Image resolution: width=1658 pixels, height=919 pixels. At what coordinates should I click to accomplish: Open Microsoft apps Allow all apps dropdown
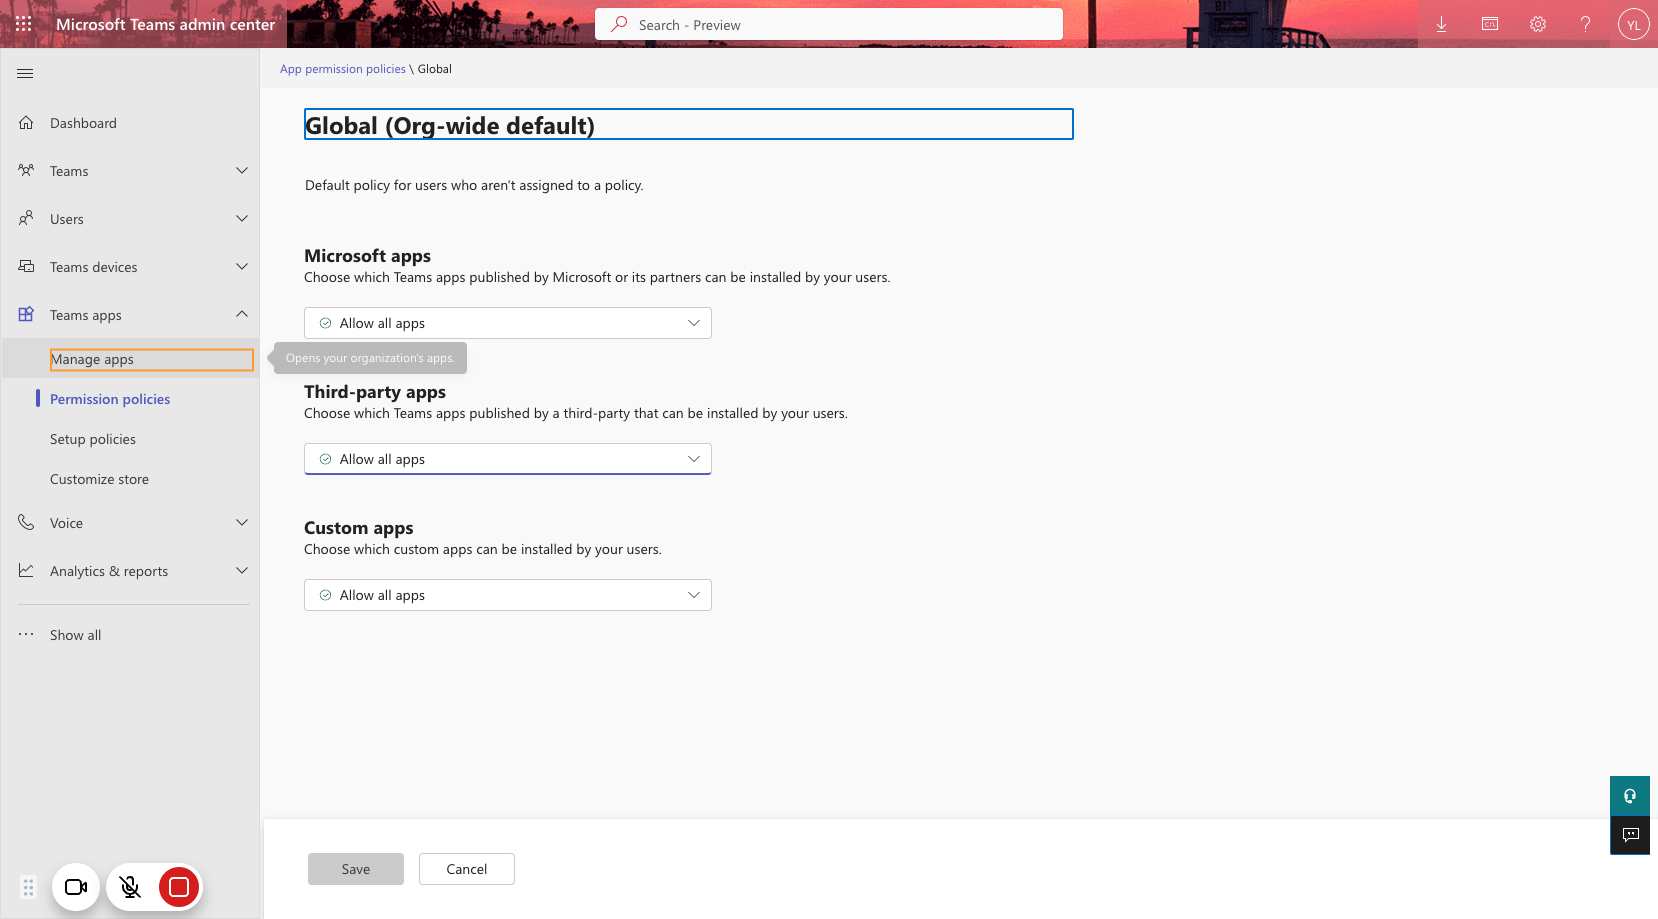point(508,323)
